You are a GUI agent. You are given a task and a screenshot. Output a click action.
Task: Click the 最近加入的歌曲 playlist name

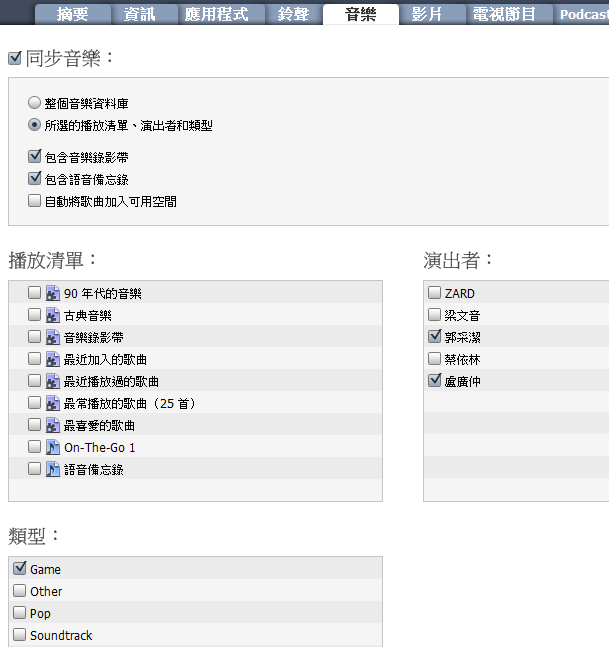point(105,360)
